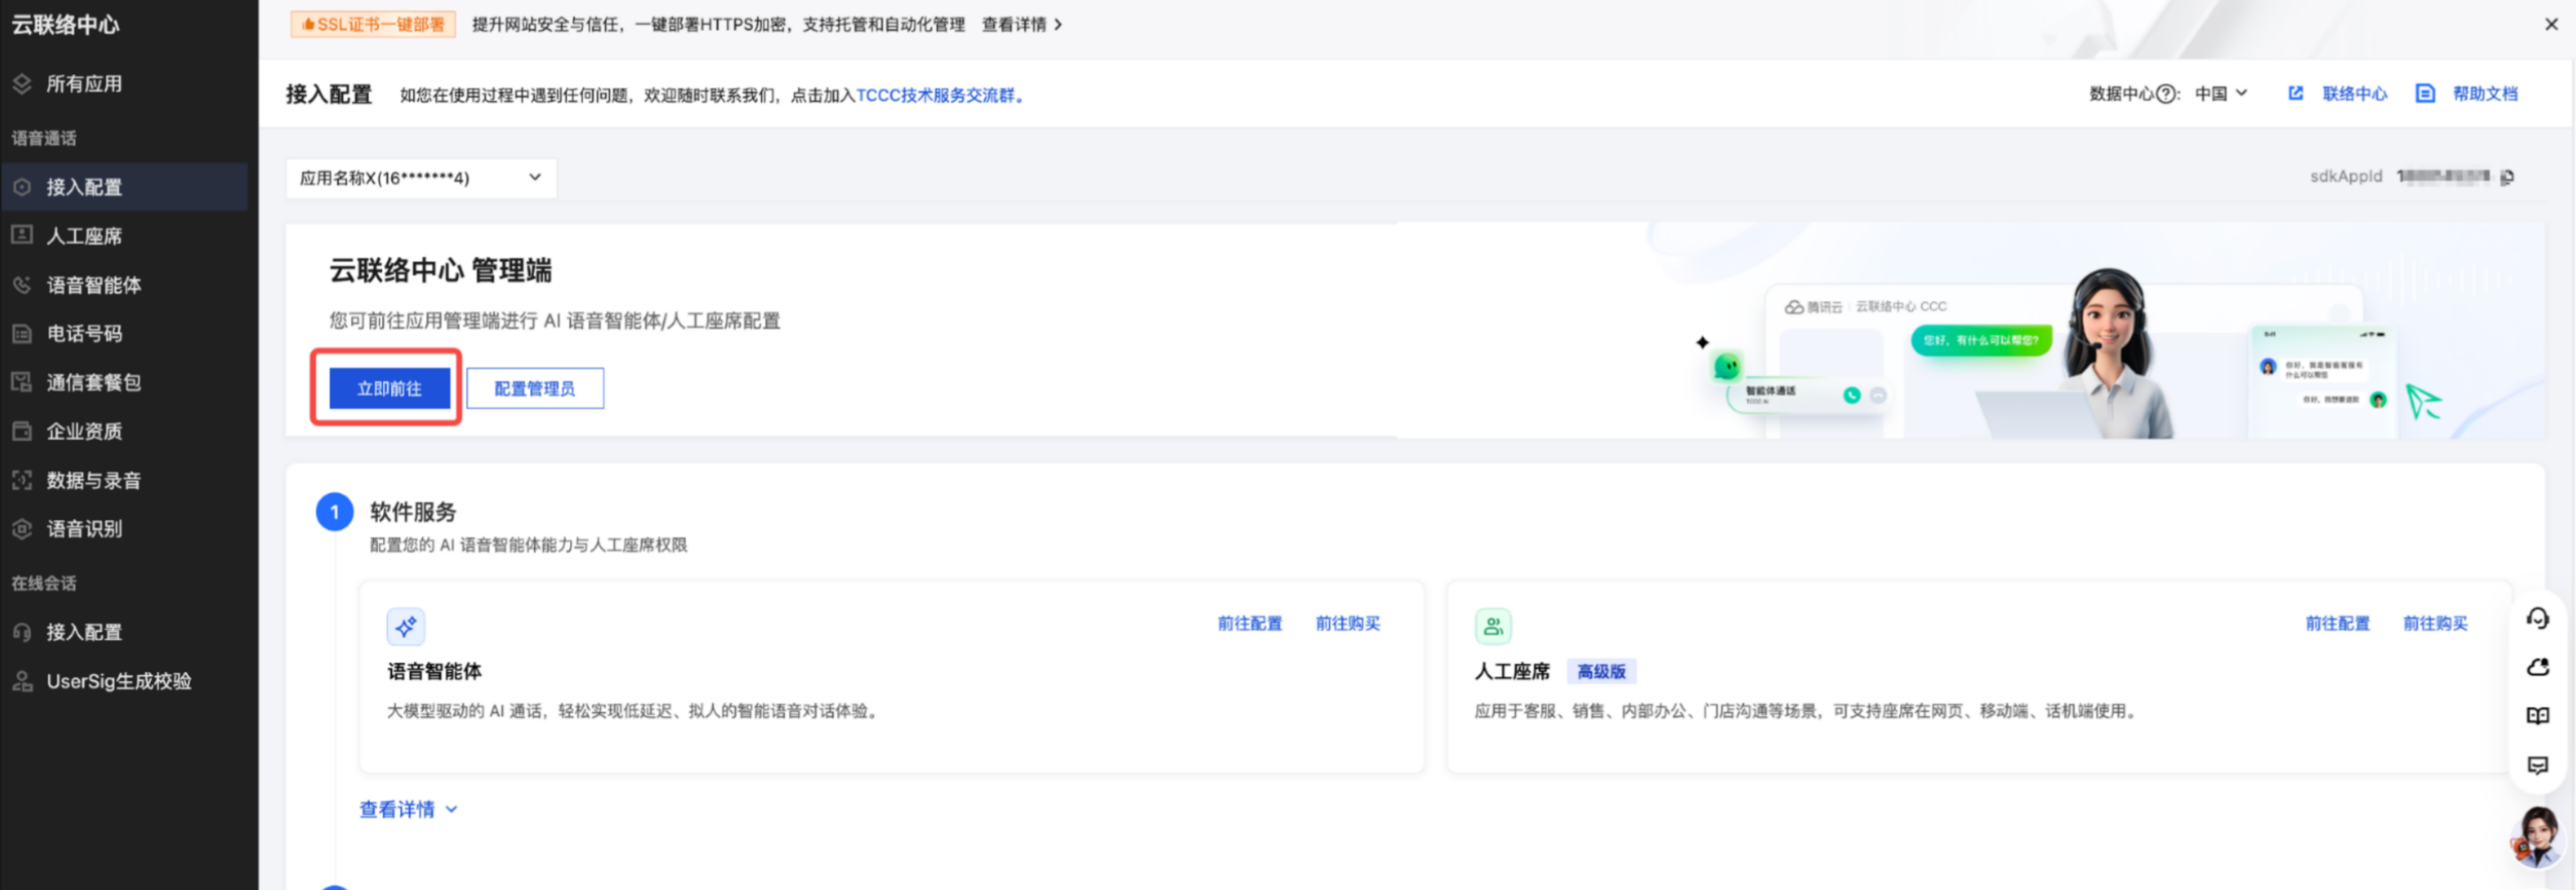Open the 中国 data center dropdown
This screenshot has width=2576, height=890.
[2221, 93]
